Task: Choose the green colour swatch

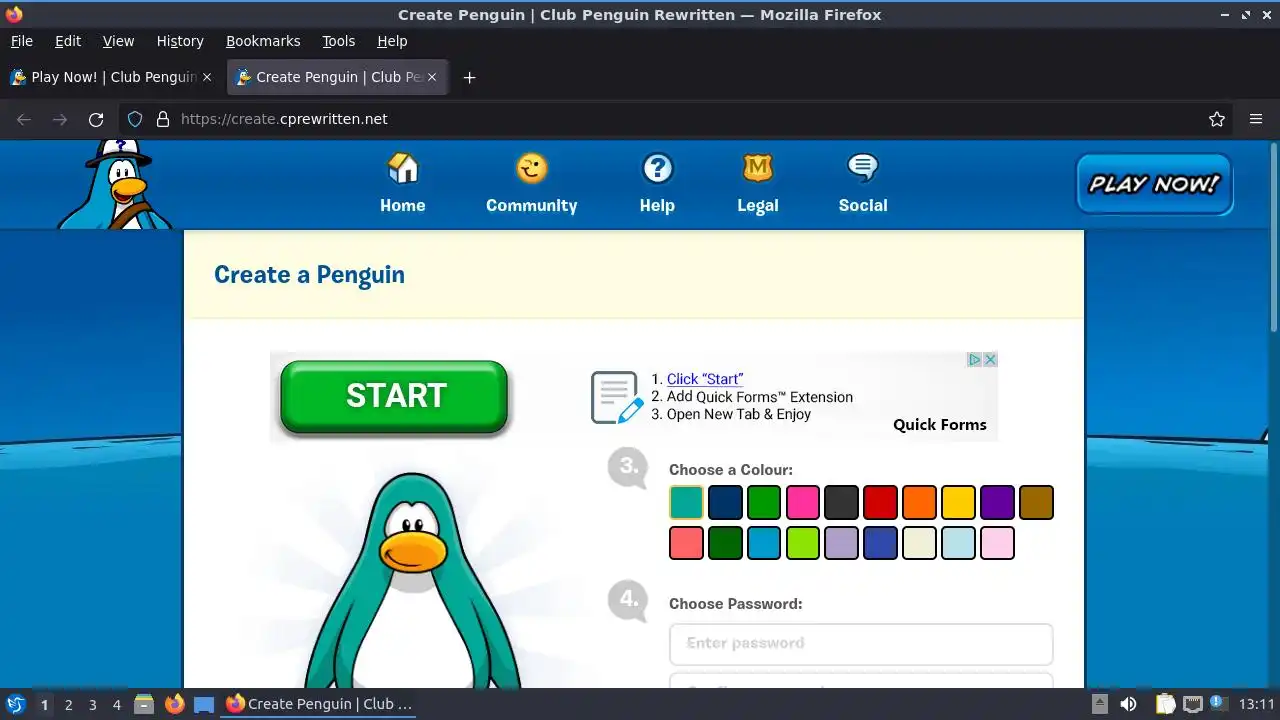Action: 764,502
